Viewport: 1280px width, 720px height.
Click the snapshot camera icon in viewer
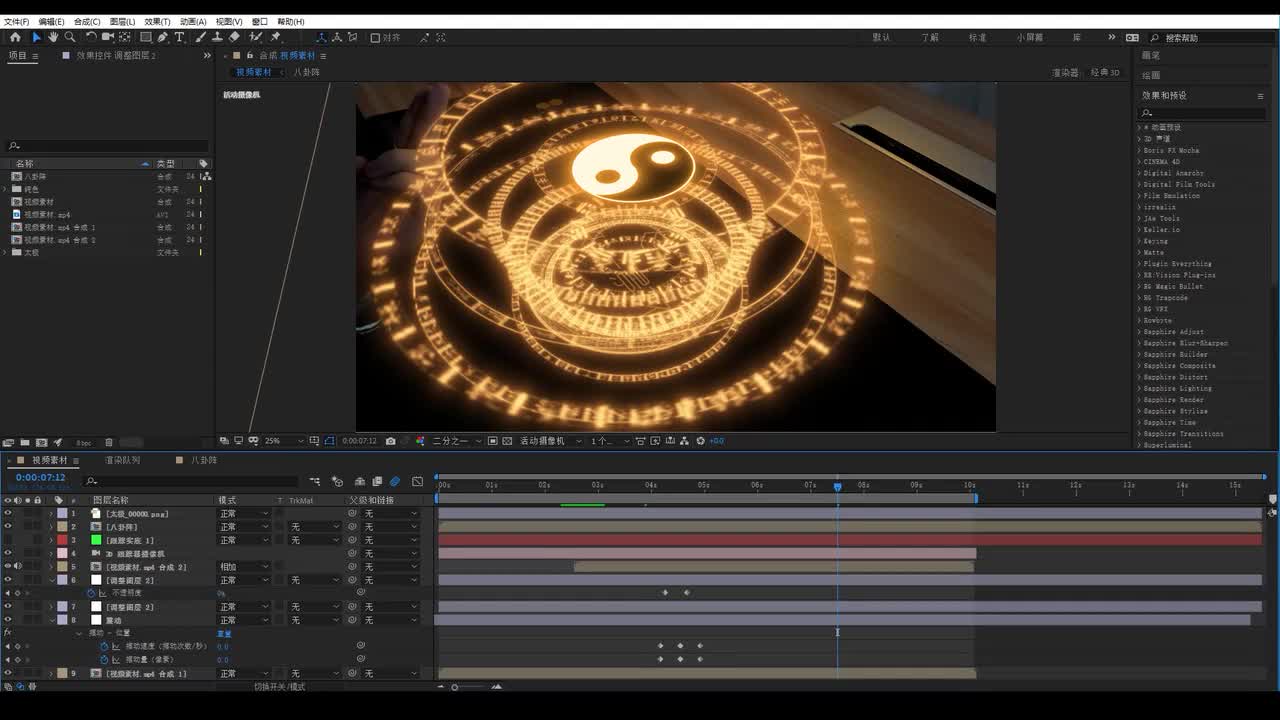(x=390, y=441)
